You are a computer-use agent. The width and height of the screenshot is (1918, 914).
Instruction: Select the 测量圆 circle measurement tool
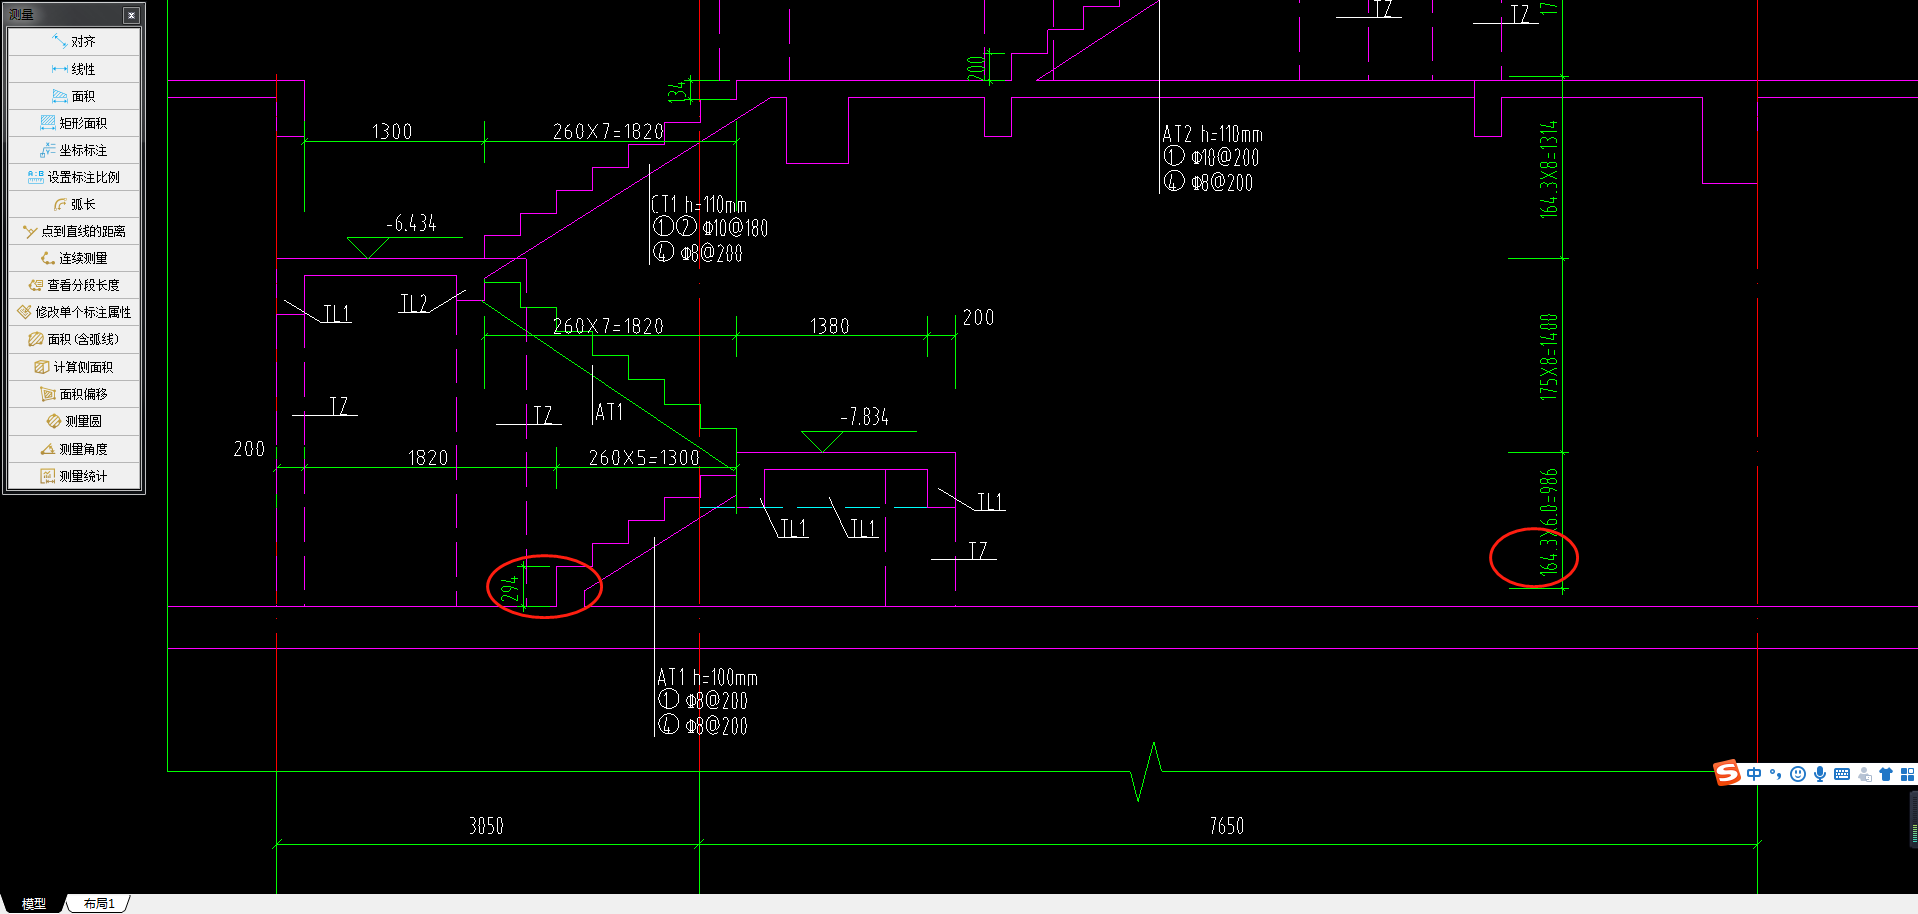(x=74, y=421)
